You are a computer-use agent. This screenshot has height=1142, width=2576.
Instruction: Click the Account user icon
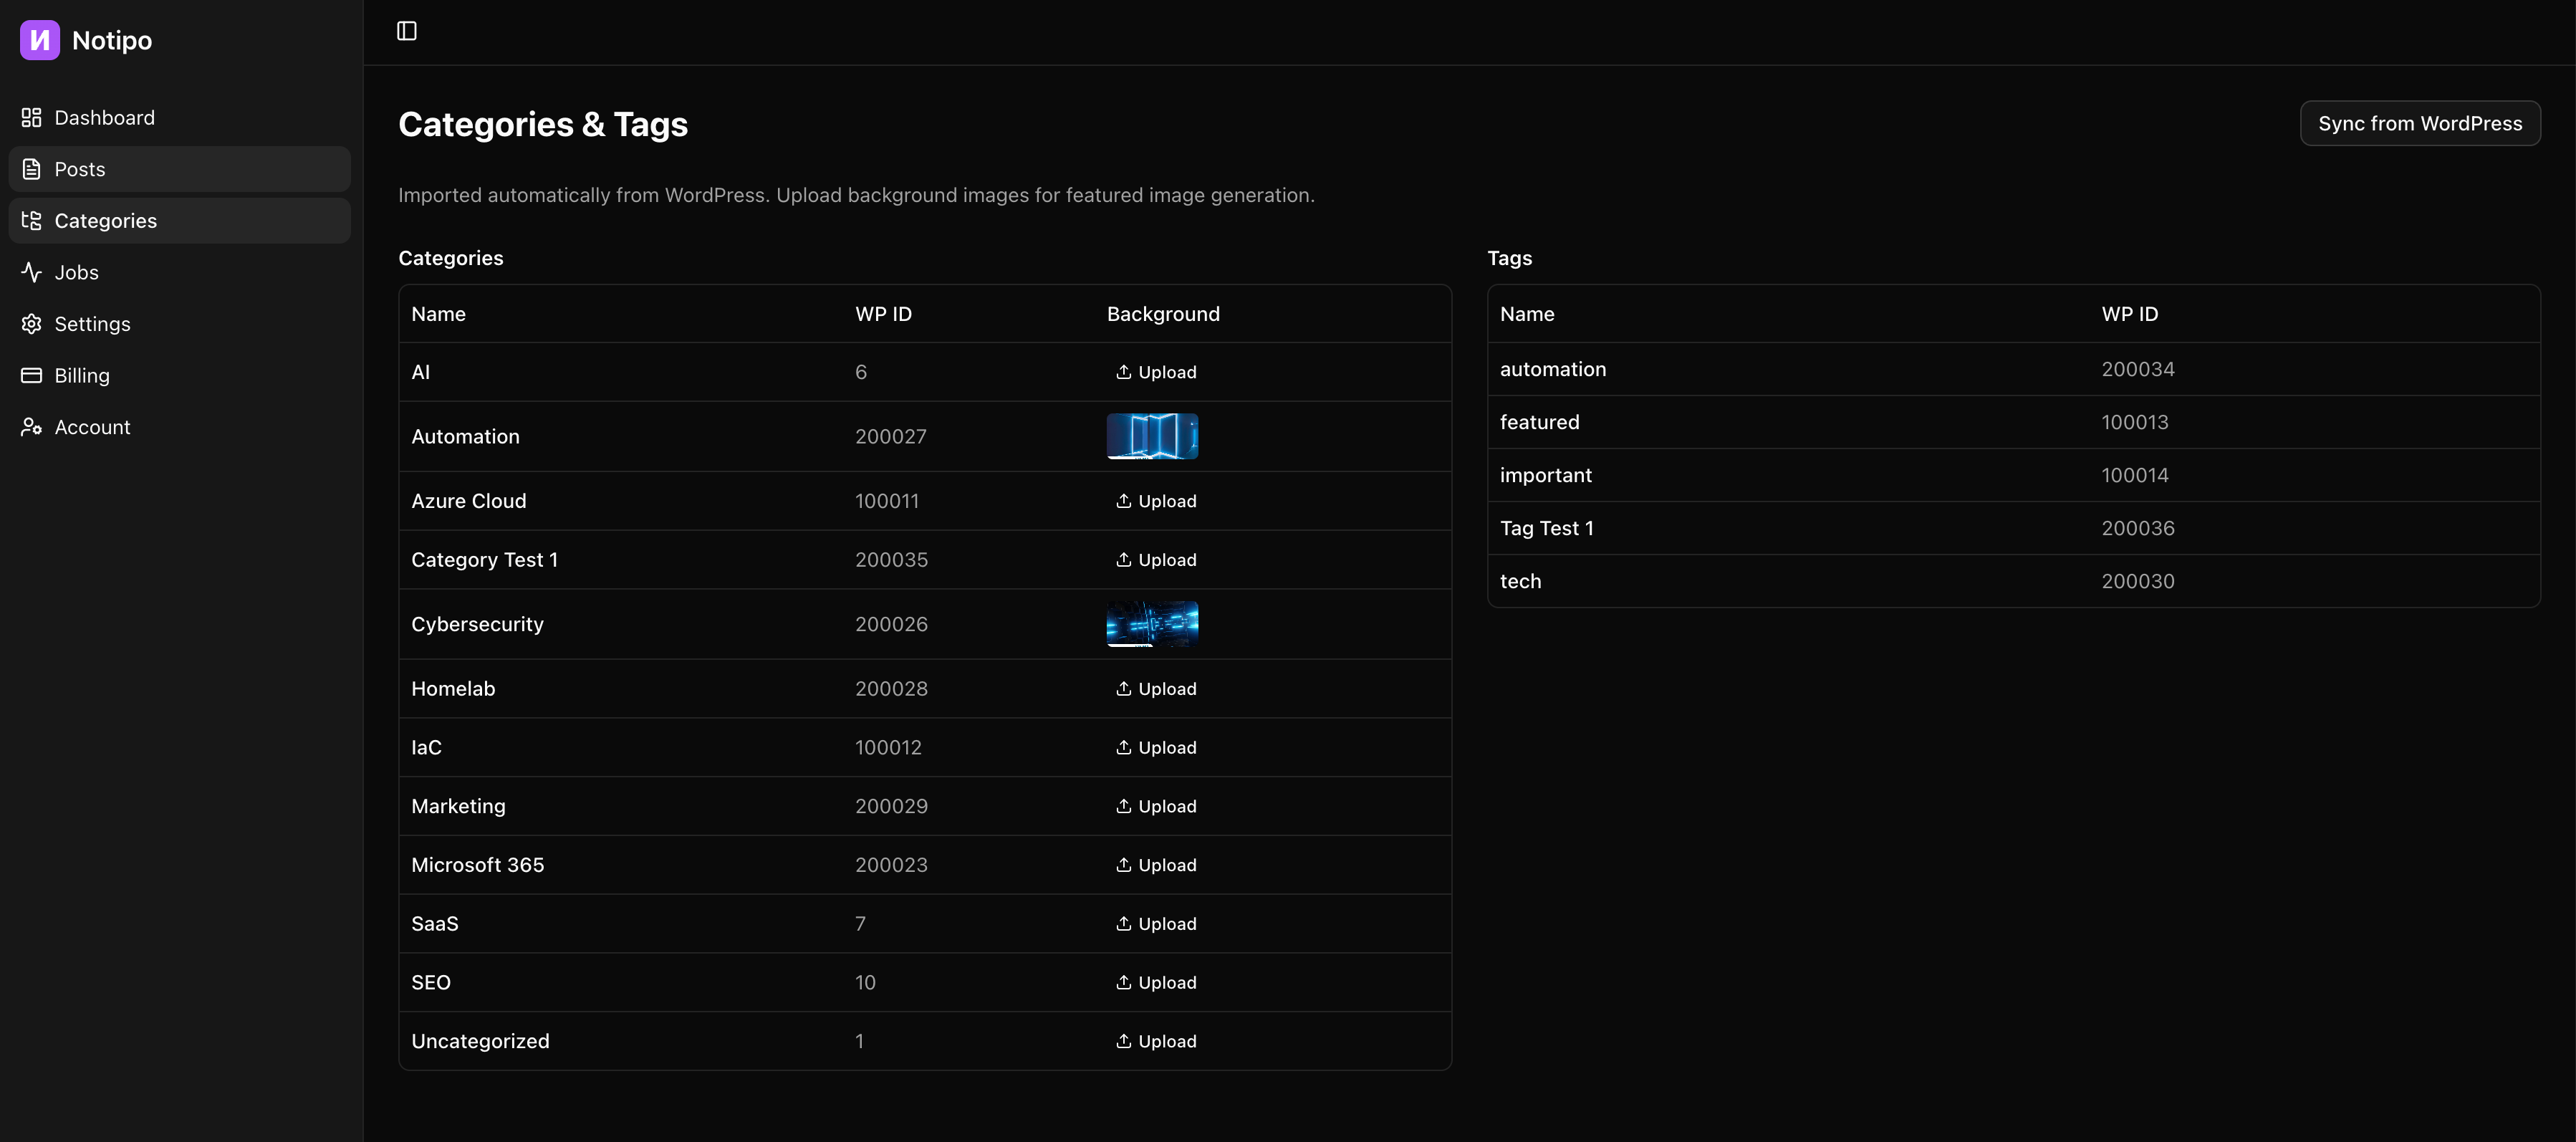pos(30,427)
